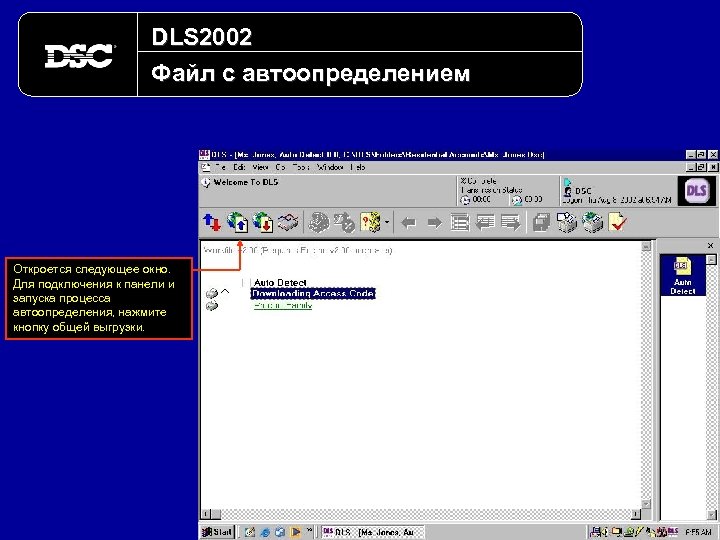Click the DLS icon in system tray
The height and width of the screenshot is (540, 720).
point(673,532)
